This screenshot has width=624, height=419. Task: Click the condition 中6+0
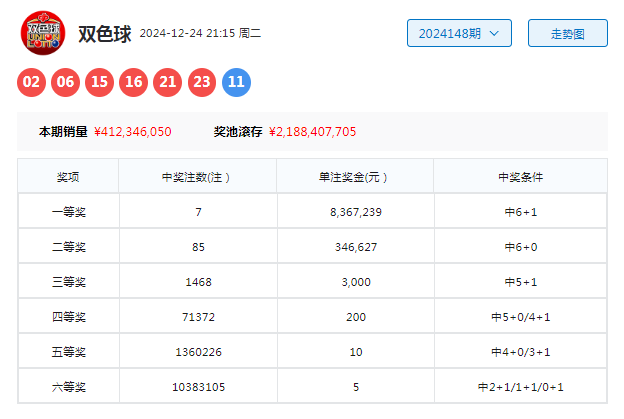pyautogui.click(x=521, y=247)
